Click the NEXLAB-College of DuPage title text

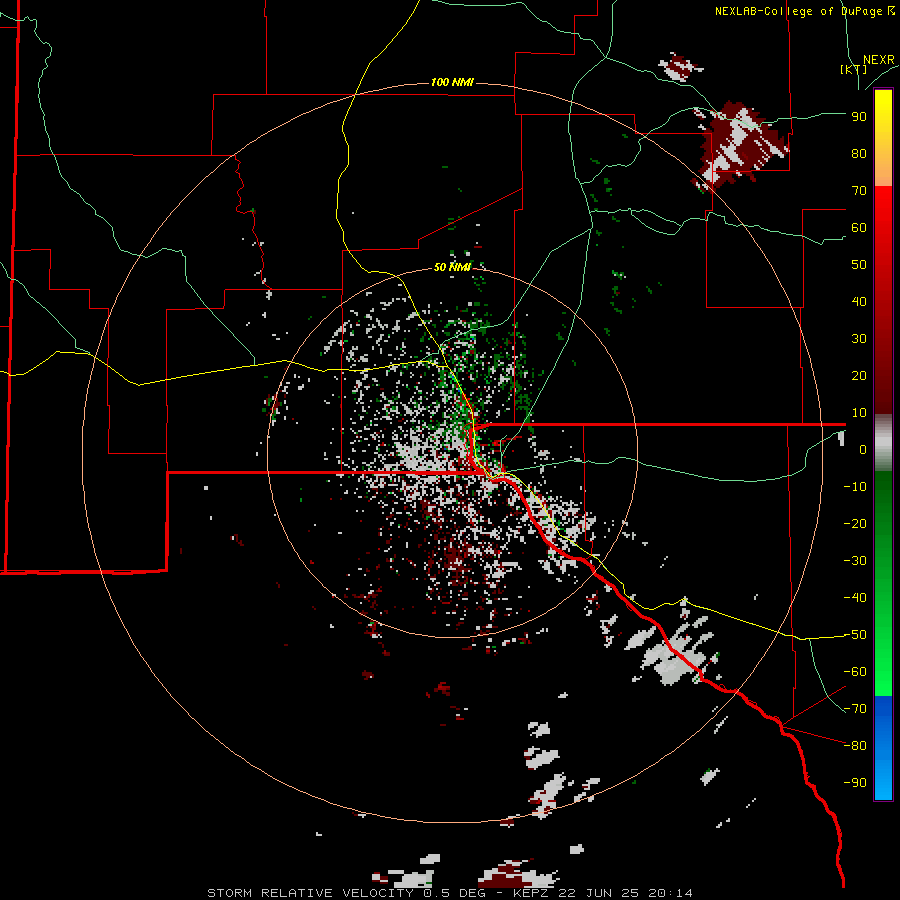pyautogui.click(x=804, y=11)
